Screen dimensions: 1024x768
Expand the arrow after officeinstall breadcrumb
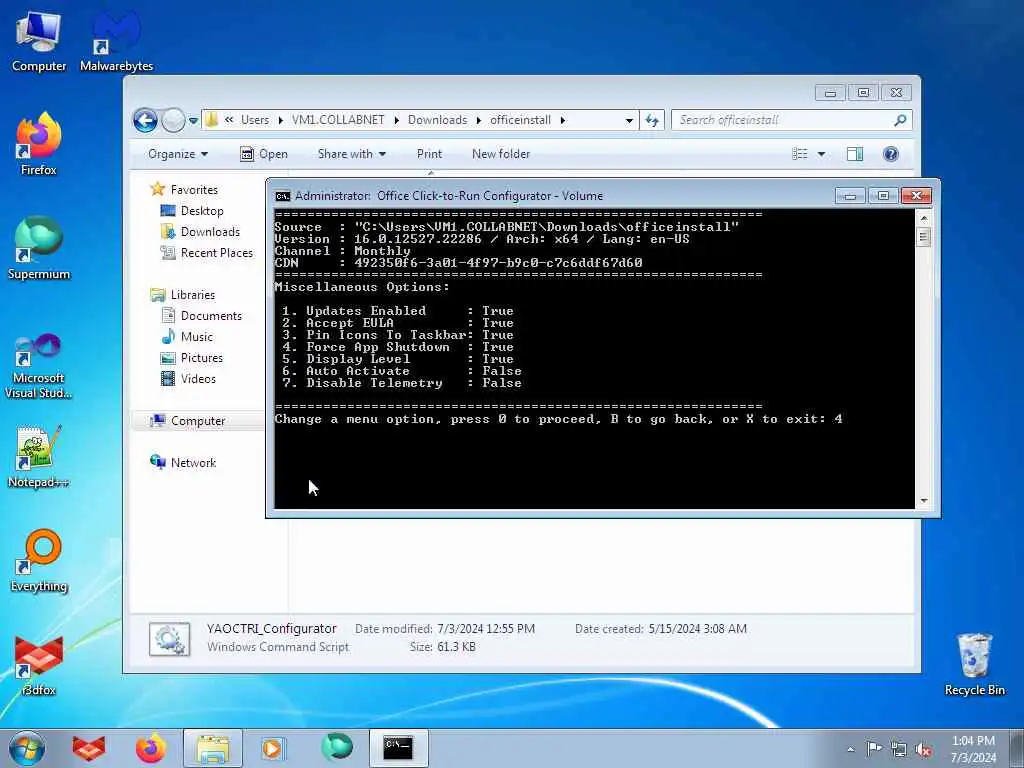(x=562, y=120)
